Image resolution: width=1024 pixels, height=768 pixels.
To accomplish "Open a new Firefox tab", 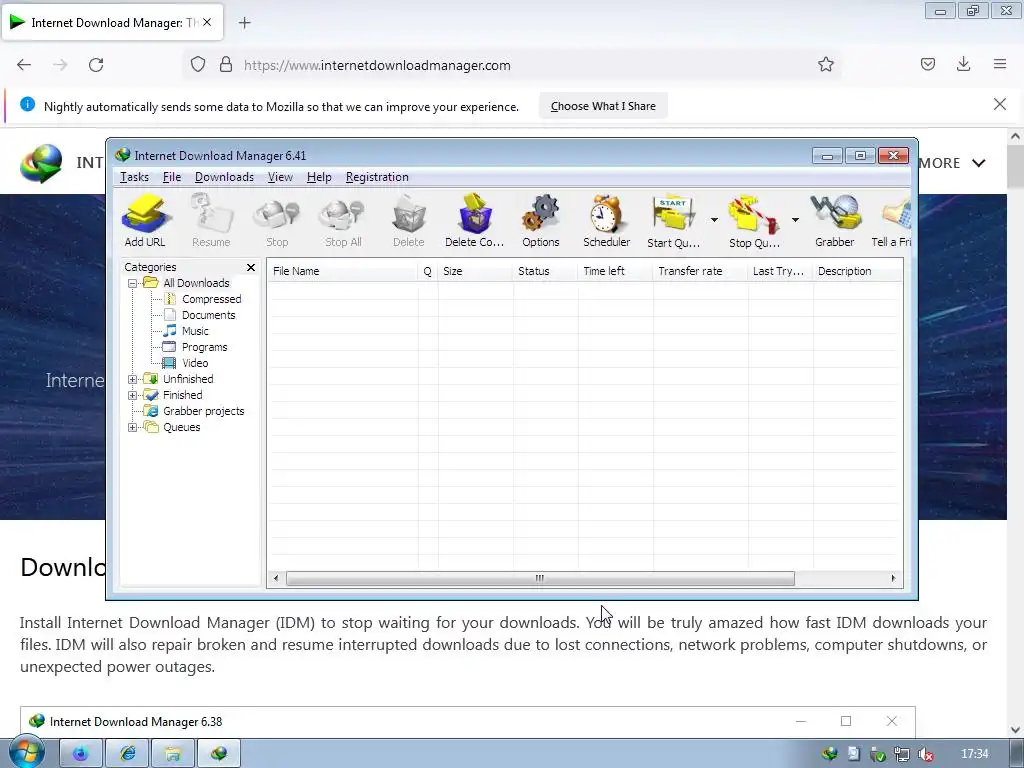I will pos(244,23).
